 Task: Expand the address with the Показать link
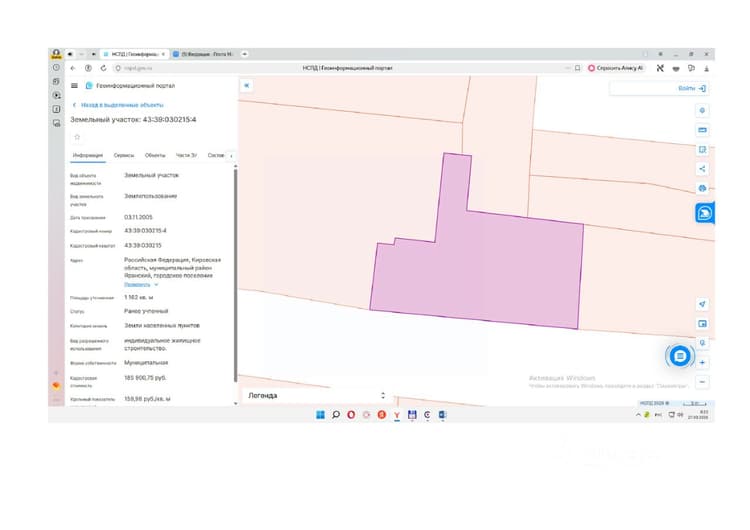[141, 285]
